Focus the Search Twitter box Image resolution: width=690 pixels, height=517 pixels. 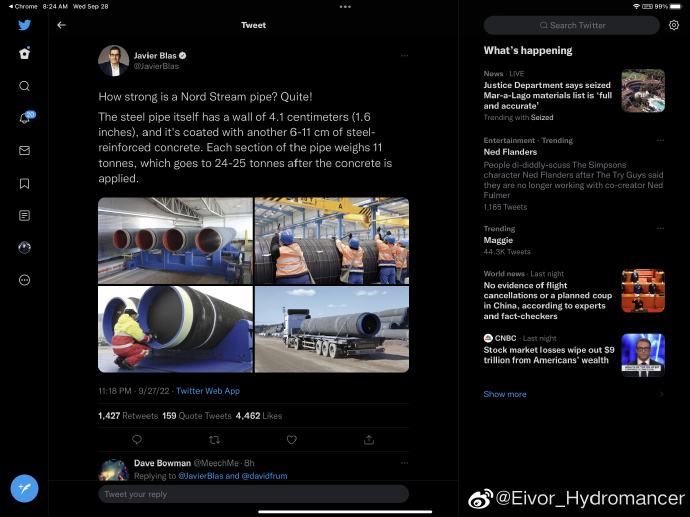(572, 26)
